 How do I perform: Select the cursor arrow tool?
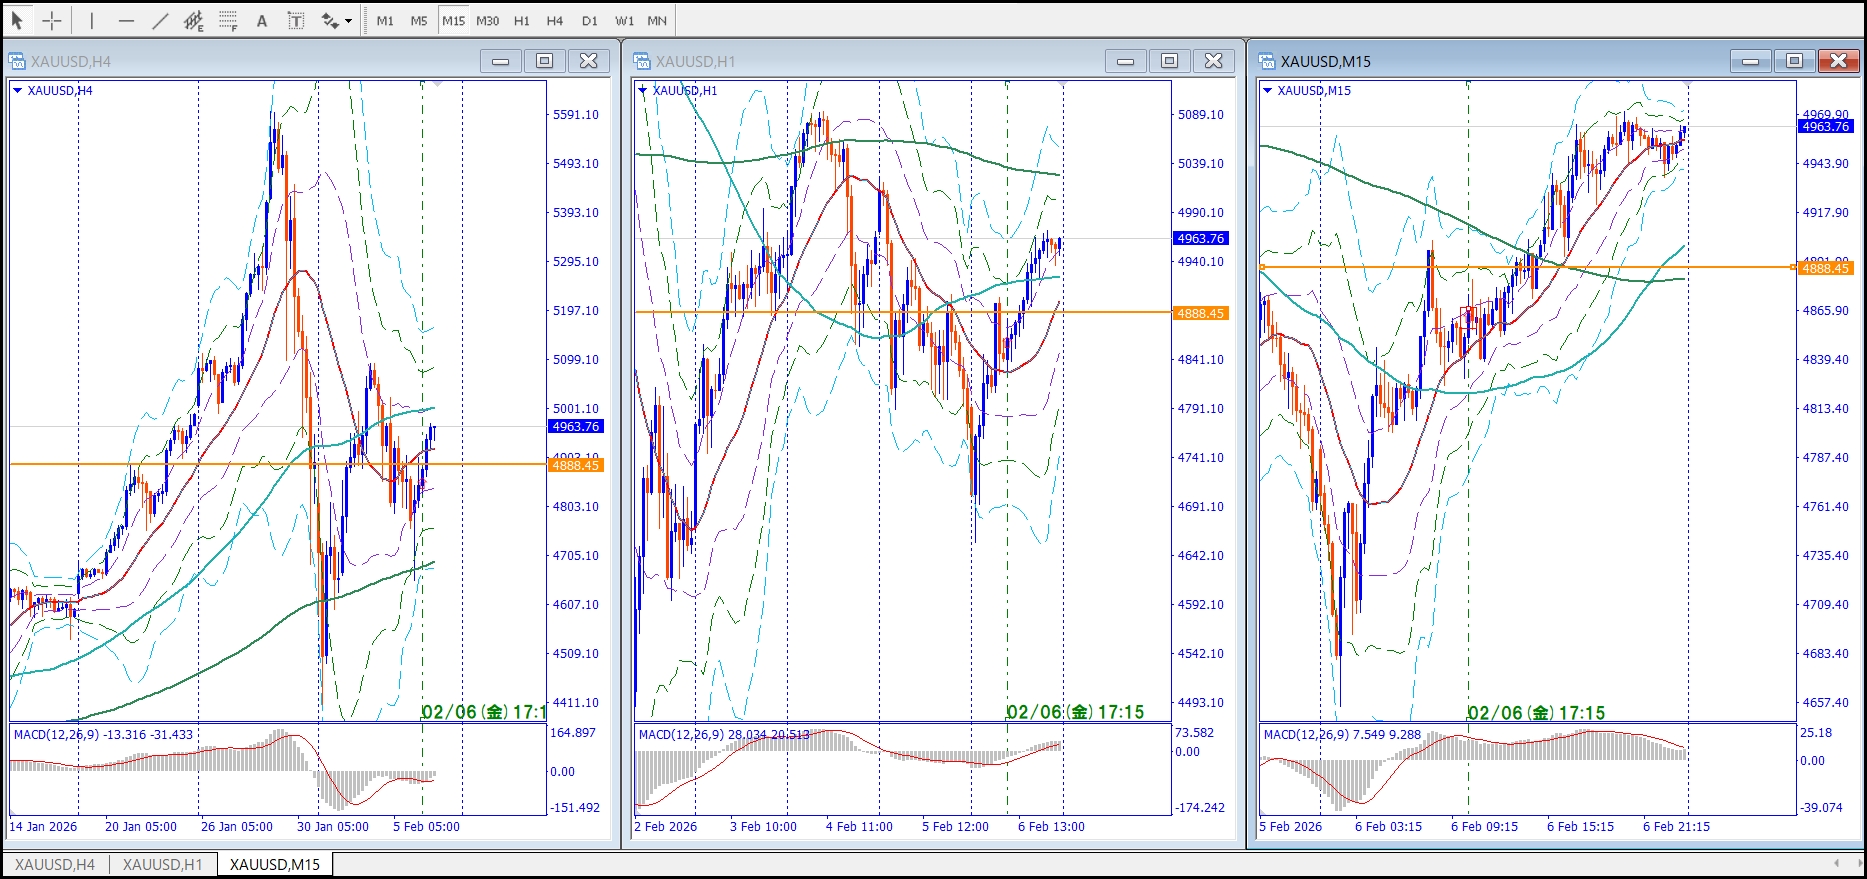click(17, 20)
